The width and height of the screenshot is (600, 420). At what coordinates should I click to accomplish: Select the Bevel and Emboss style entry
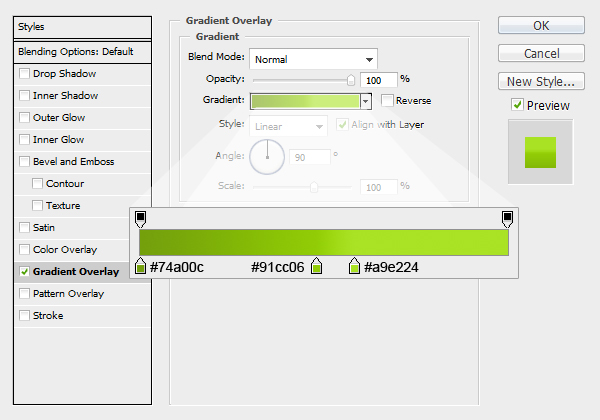pyautogui.click(x=73, y=161)
